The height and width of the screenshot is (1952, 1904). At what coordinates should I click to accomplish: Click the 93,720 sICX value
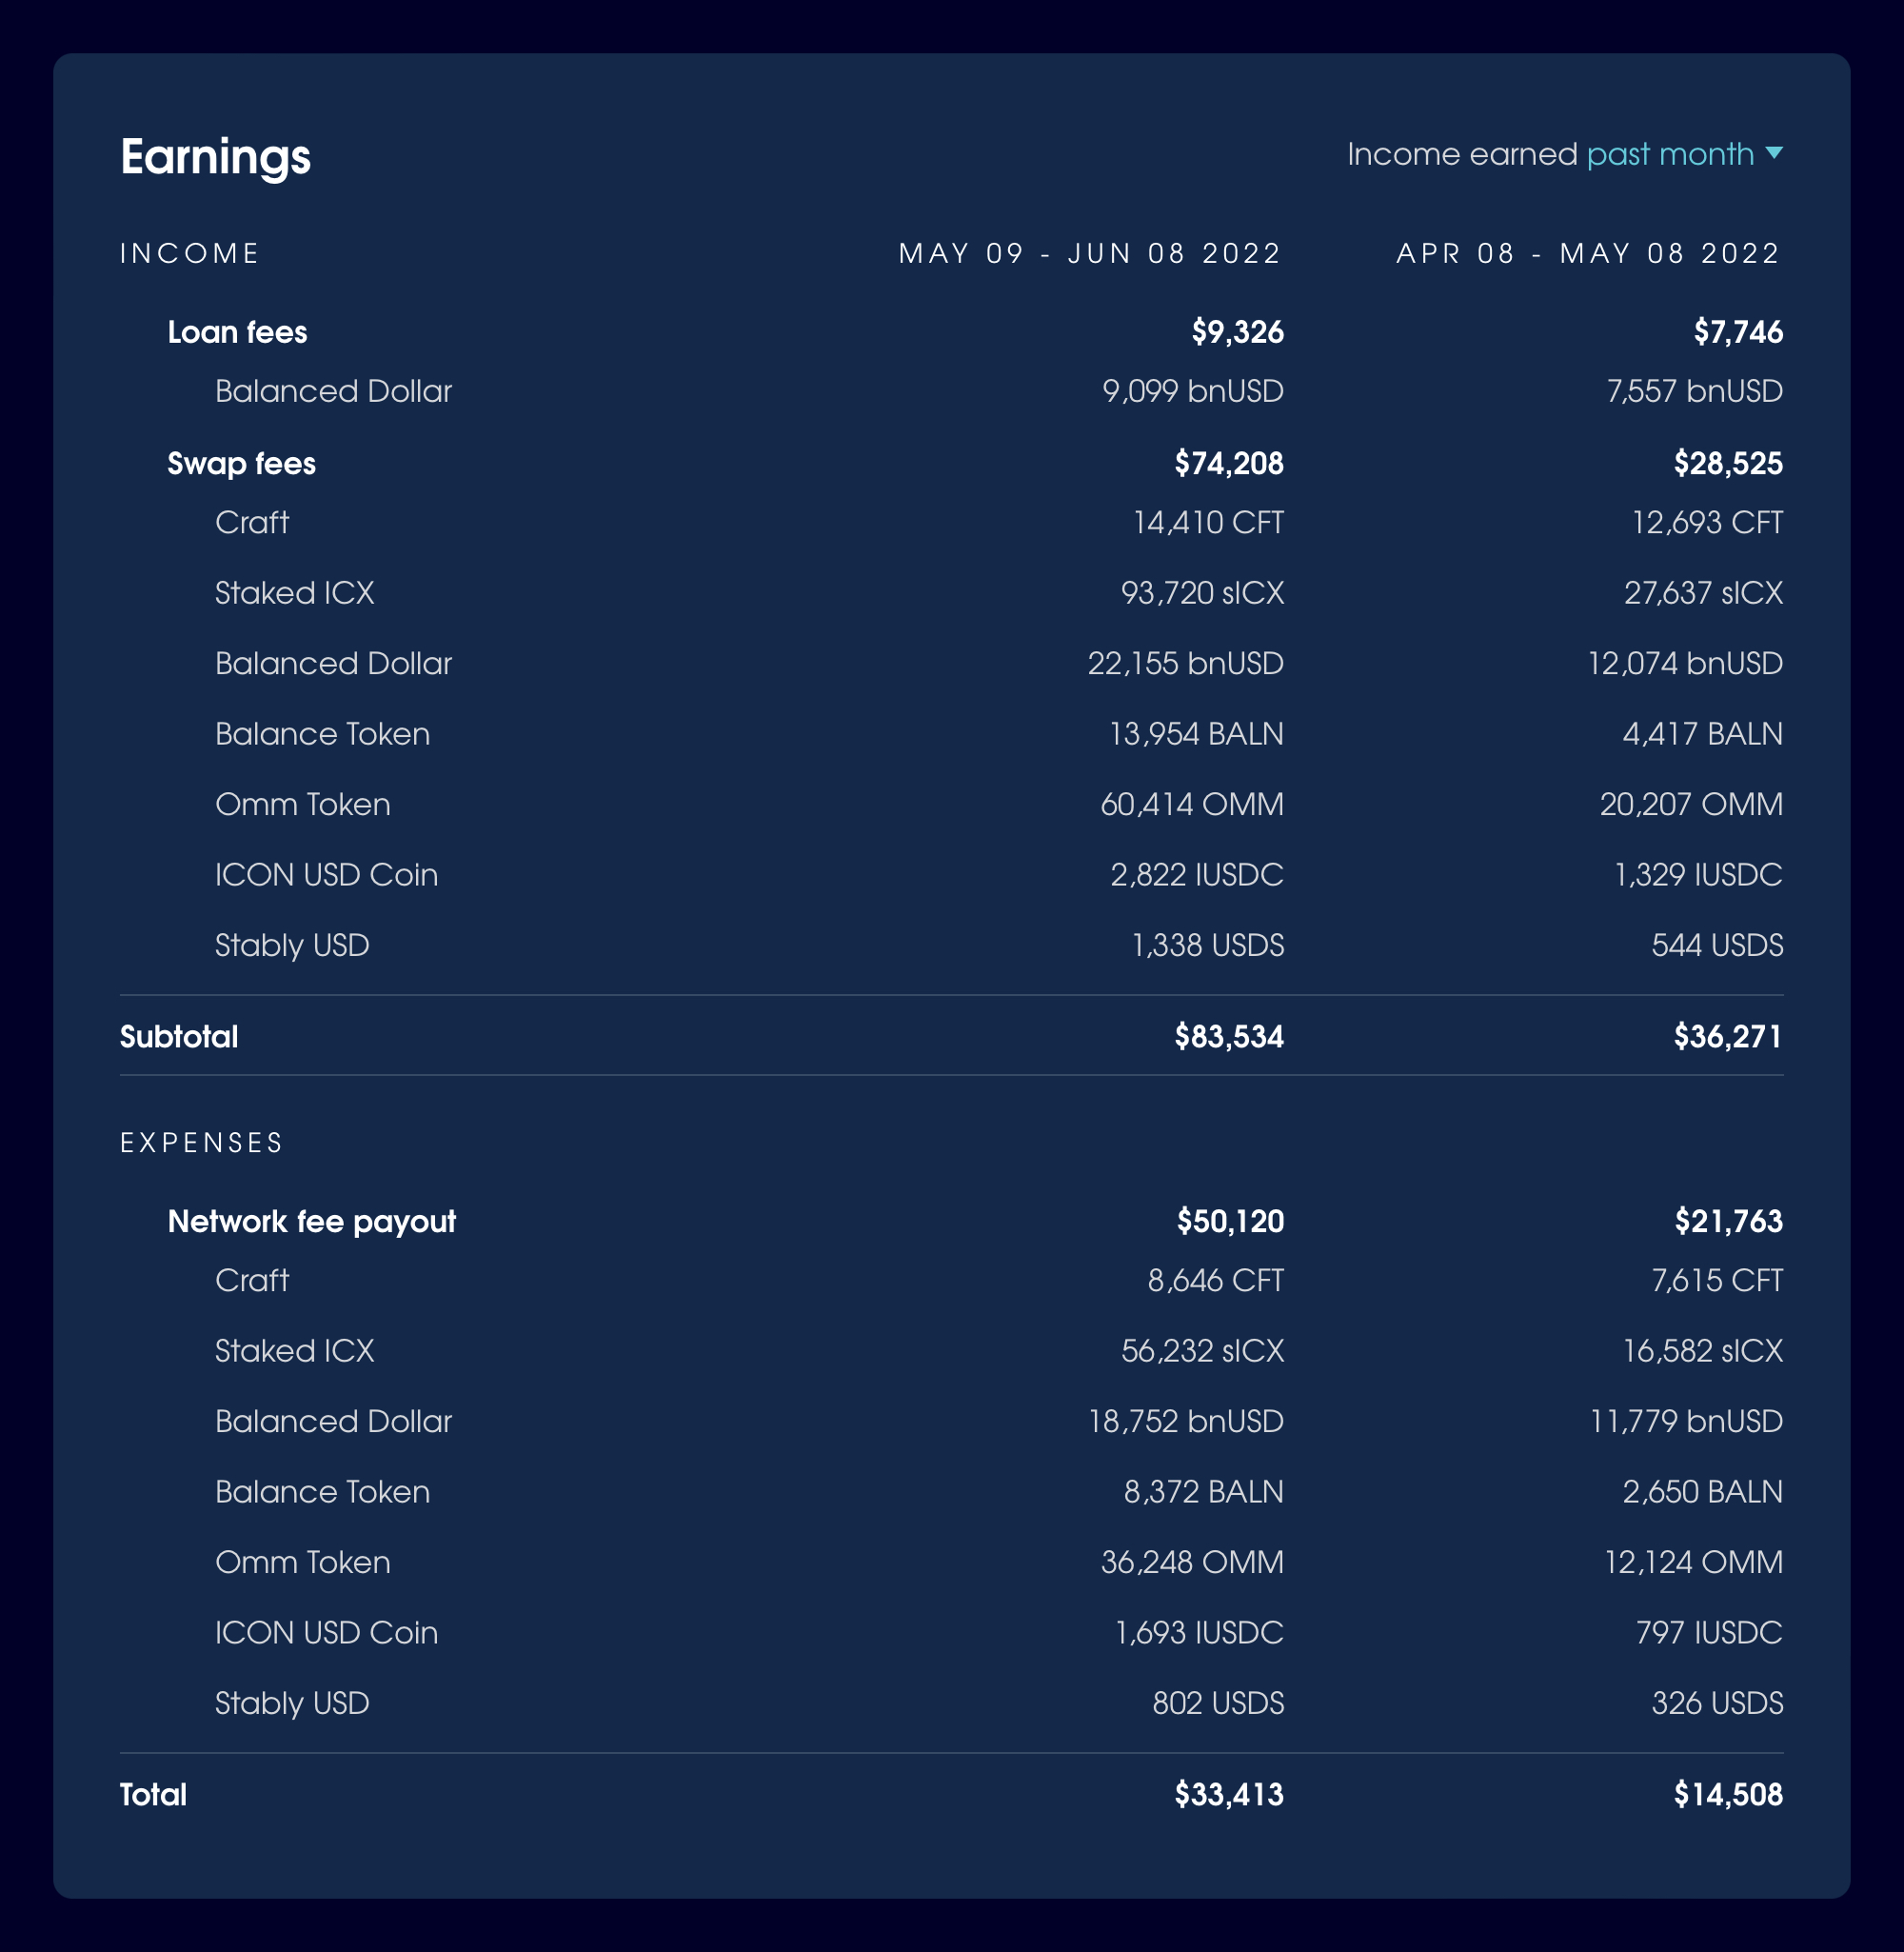1201,593
